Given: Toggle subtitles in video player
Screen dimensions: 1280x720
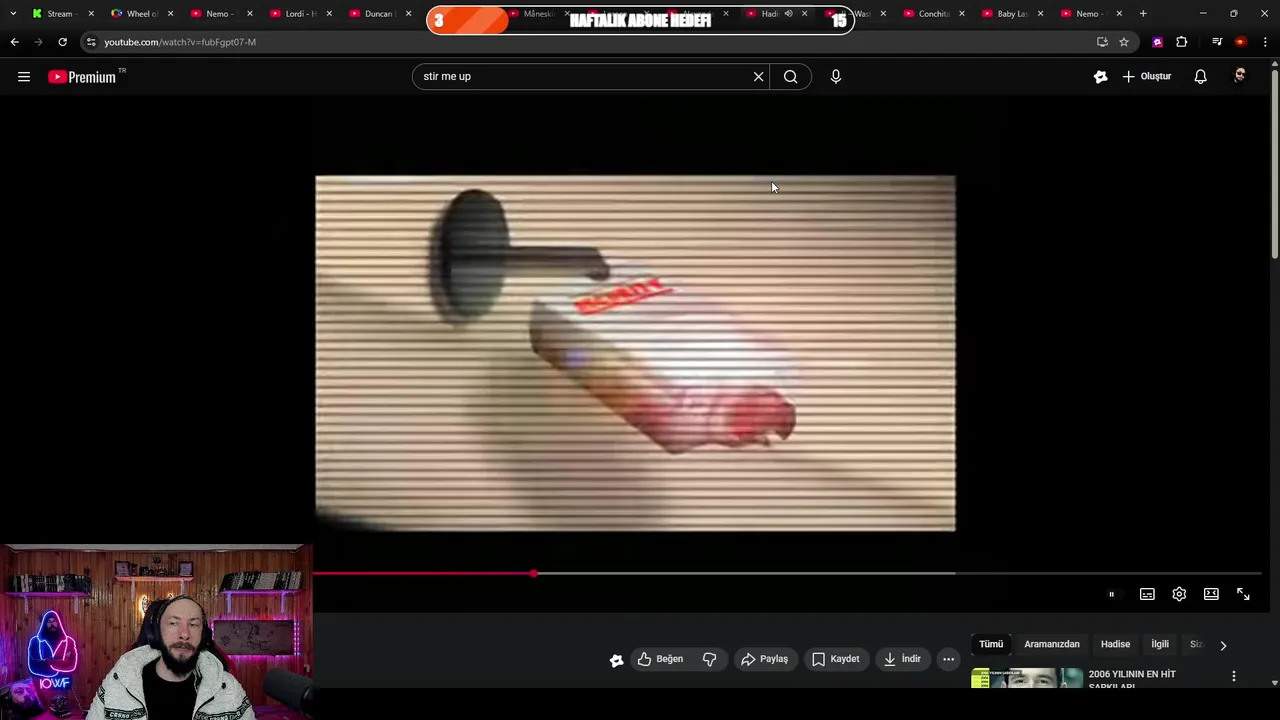Looking at the screenshot, I should [x=1147, y=594].
